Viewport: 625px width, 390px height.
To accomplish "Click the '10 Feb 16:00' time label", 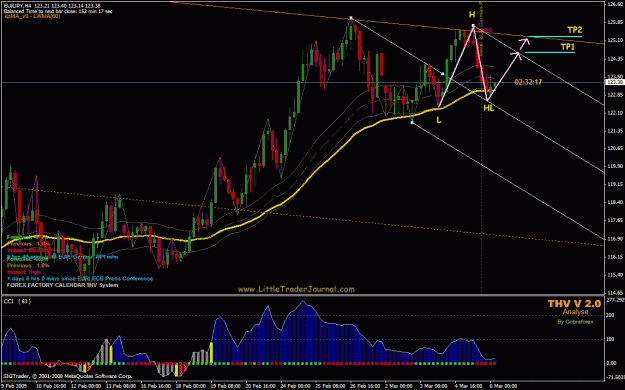I will coord(51,386).
